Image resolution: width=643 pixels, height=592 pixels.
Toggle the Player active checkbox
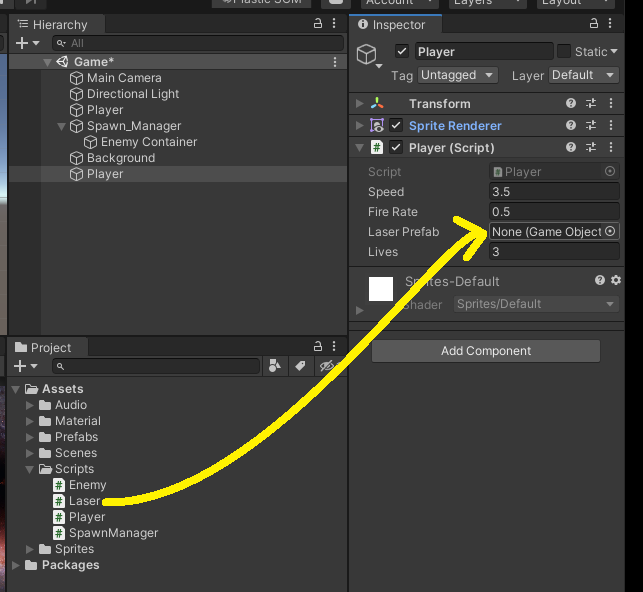[x=401, y=52]
